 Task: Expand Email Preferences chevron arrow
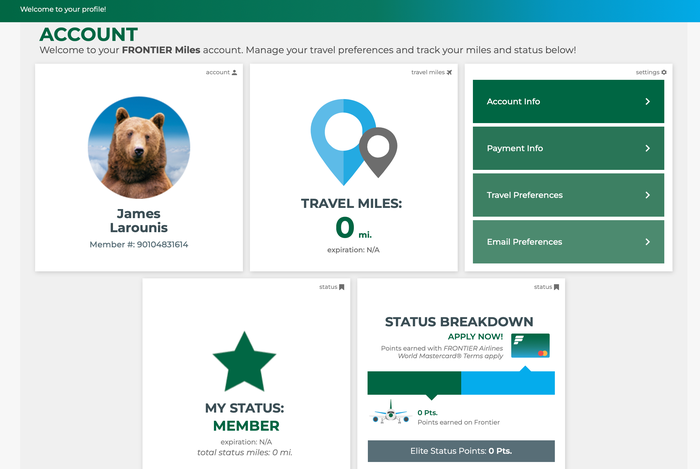(x=647, y=242)
